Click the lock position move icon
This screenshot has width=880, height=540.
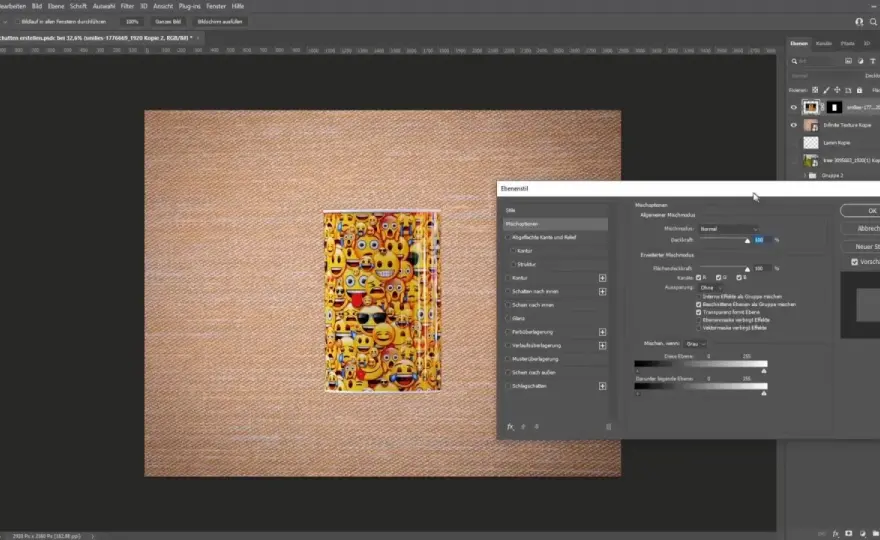837,90
